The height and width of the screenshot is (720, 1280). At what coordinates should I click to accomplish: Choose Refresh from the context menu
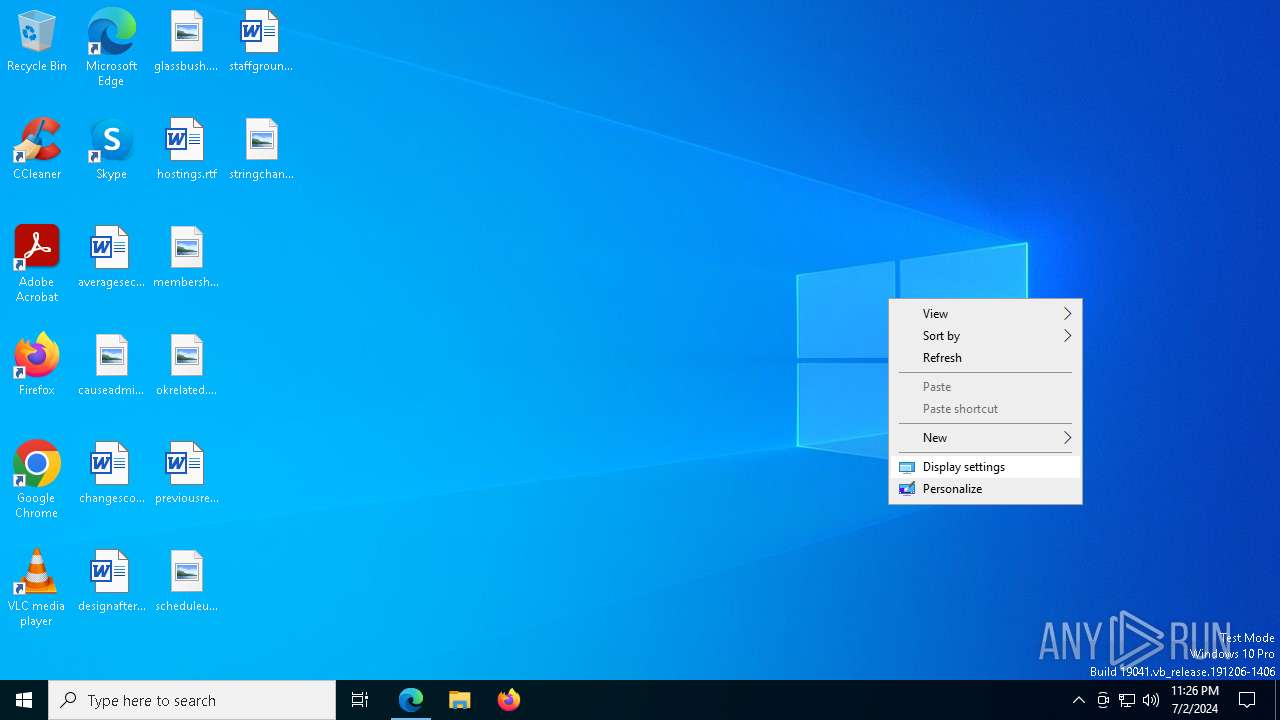[985, 358]
